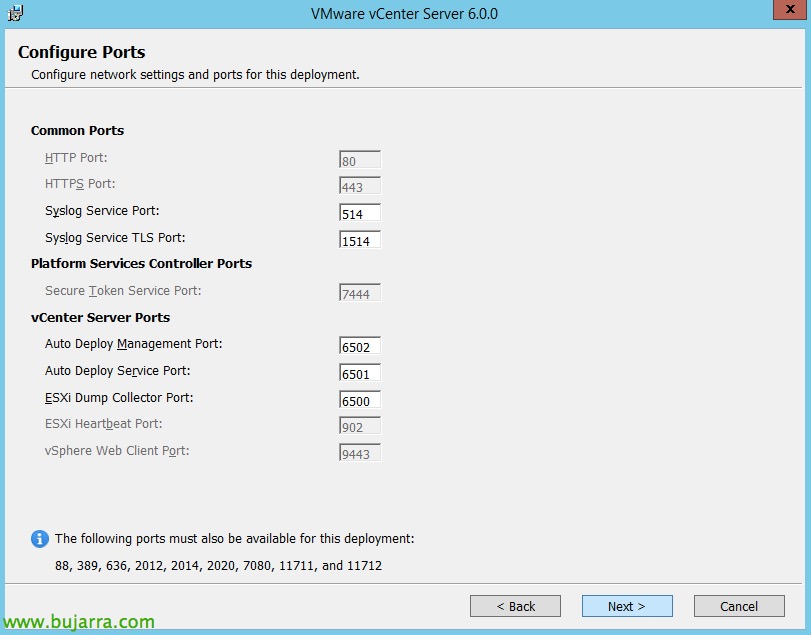Click the required ports list '88, 389, 636...'
This screenshot has height=635, width=811.
pos(218,566)
